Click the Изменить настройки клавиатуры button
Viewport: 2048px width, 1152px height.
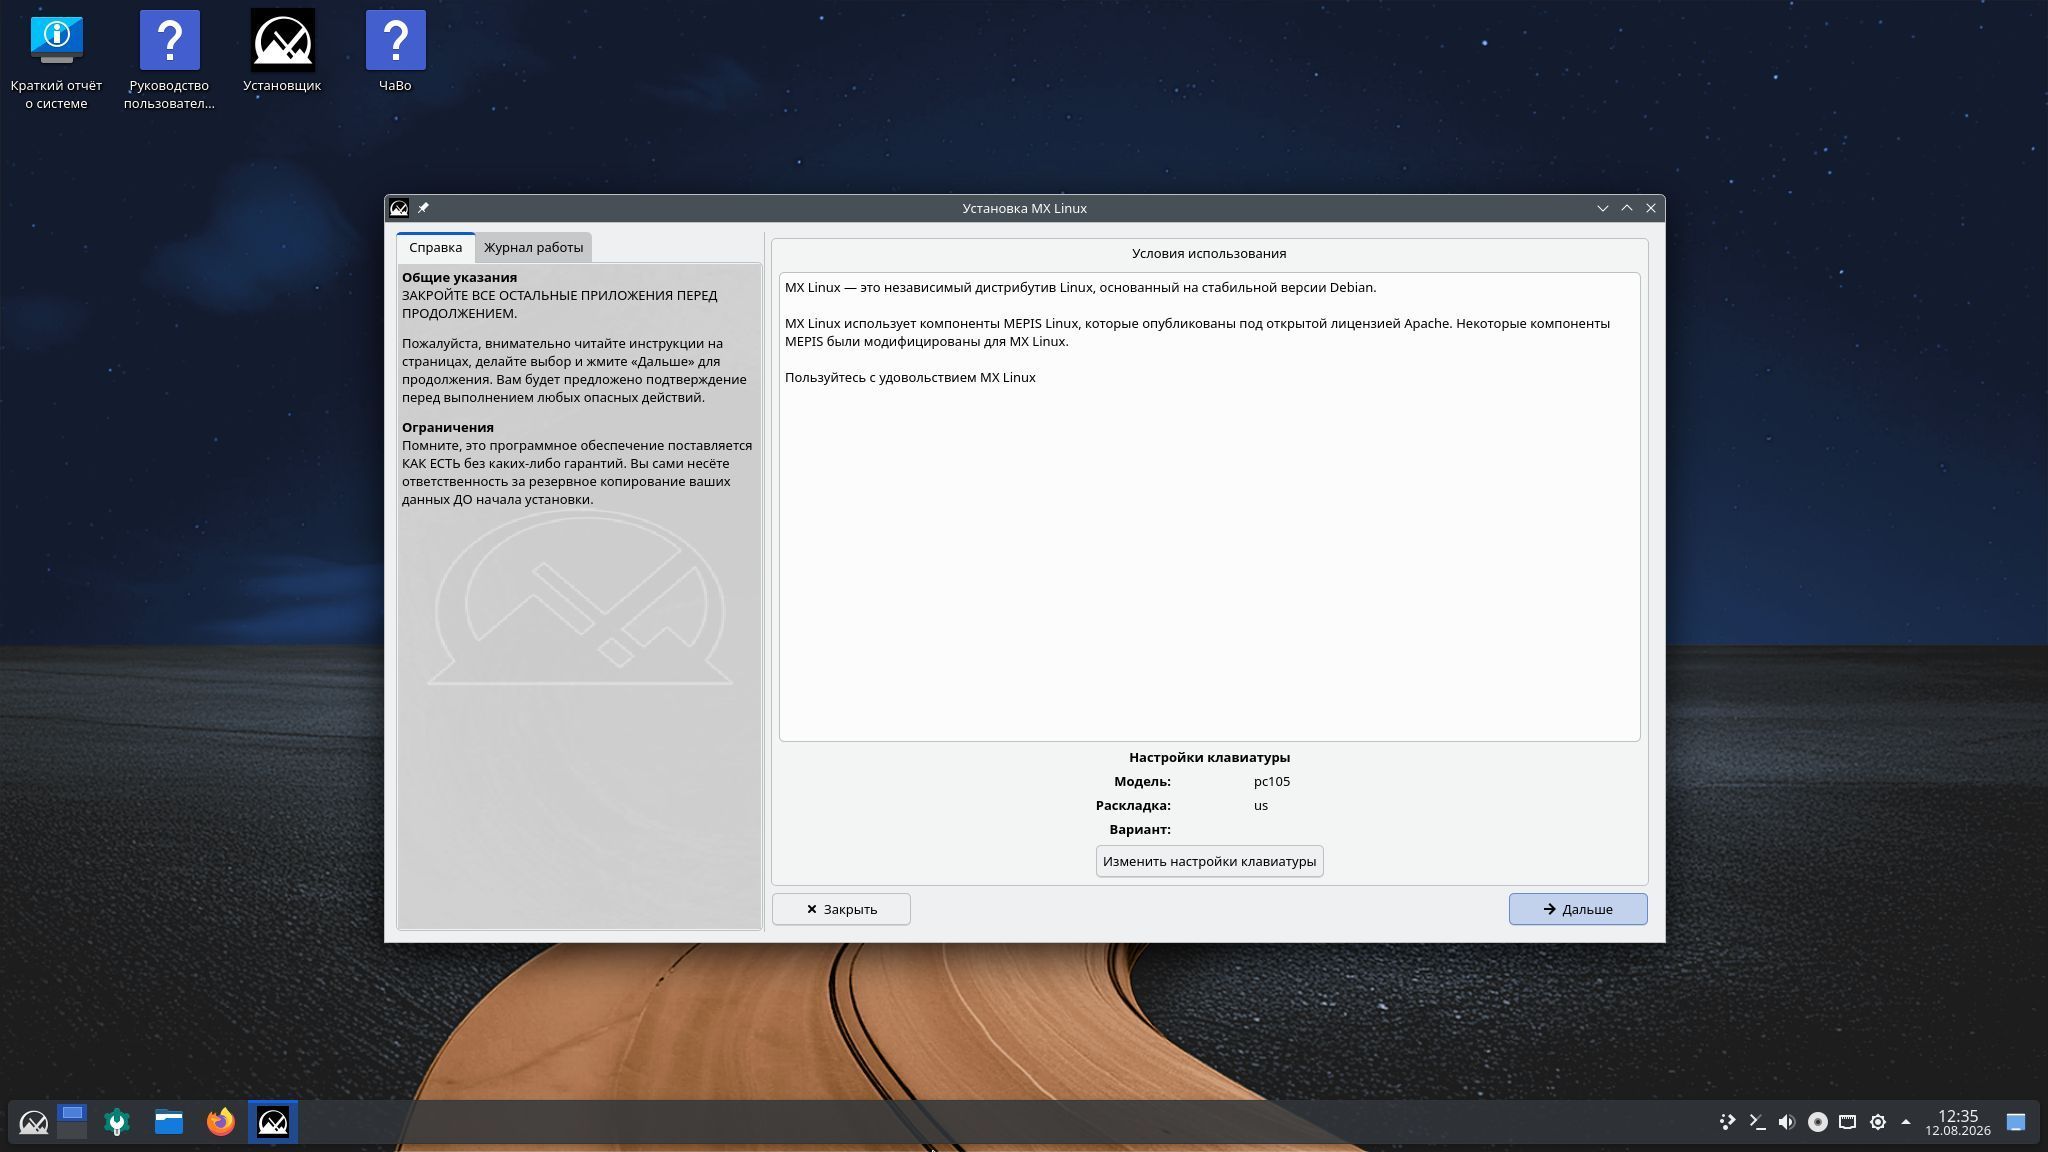1209,861
